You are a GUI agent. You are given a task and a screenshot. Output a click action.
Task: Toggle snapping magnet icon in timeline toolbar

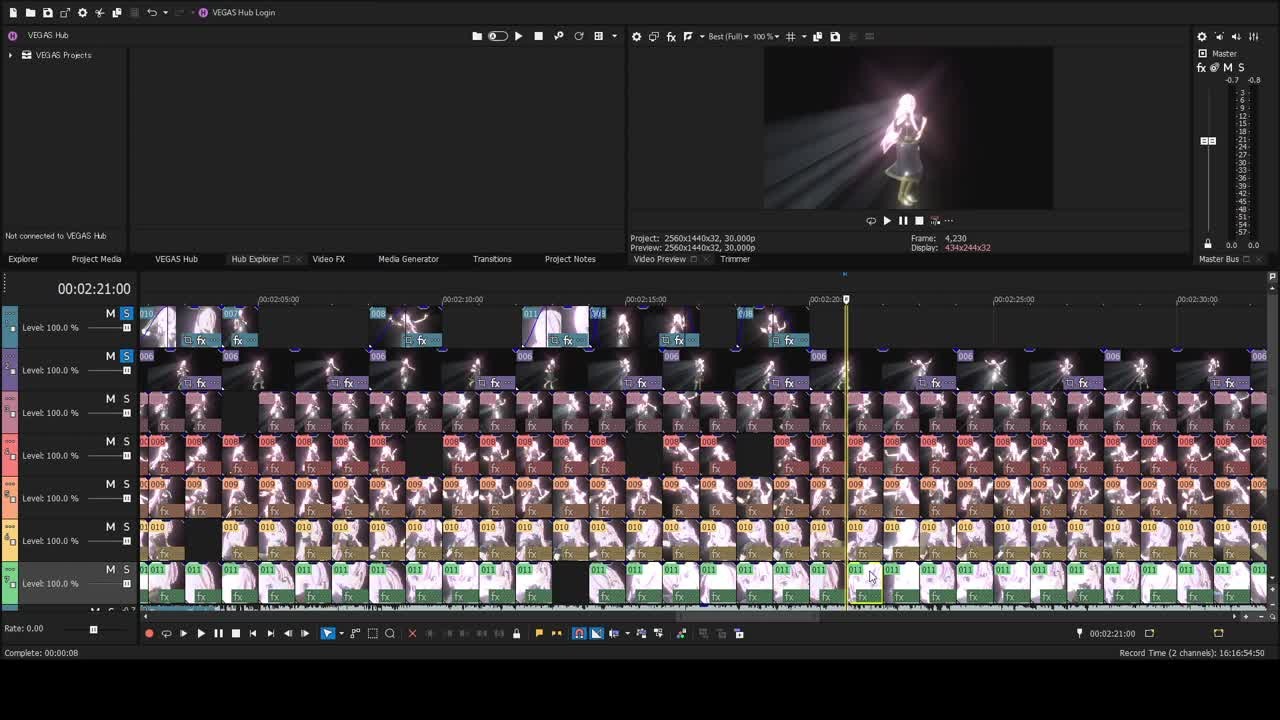pos(579,633)
